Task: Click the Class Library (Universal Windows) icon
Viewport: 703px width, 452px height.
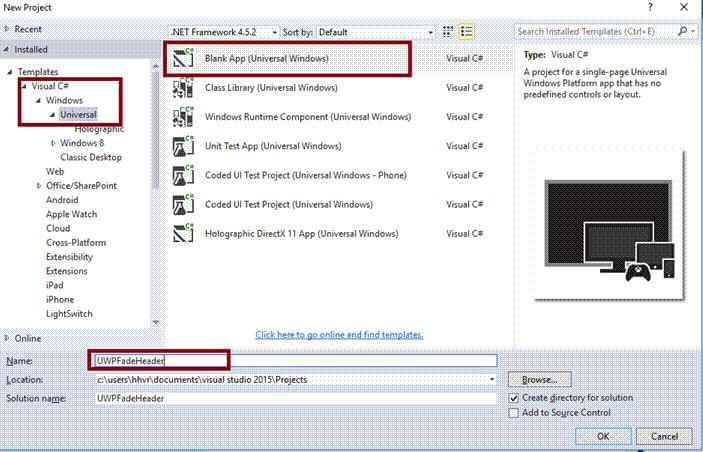Action: pos(183,87)
